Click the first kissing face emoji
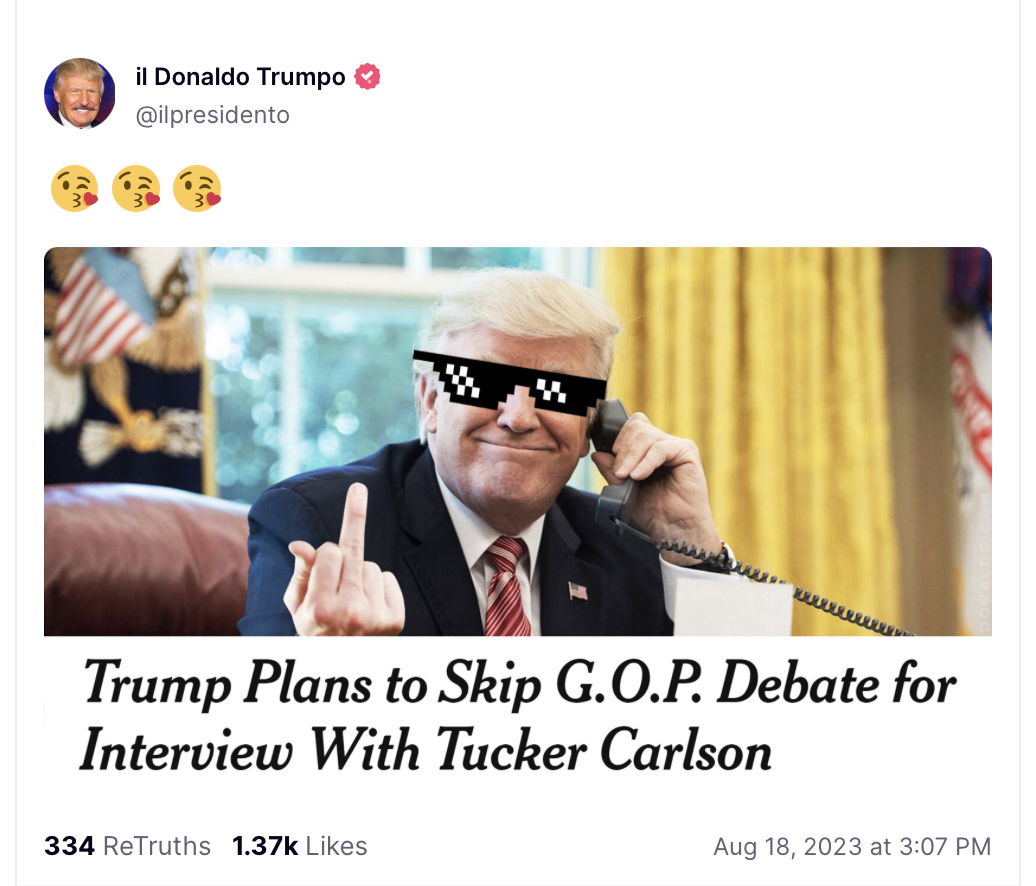1036x886 pixels. pos(75,188)
